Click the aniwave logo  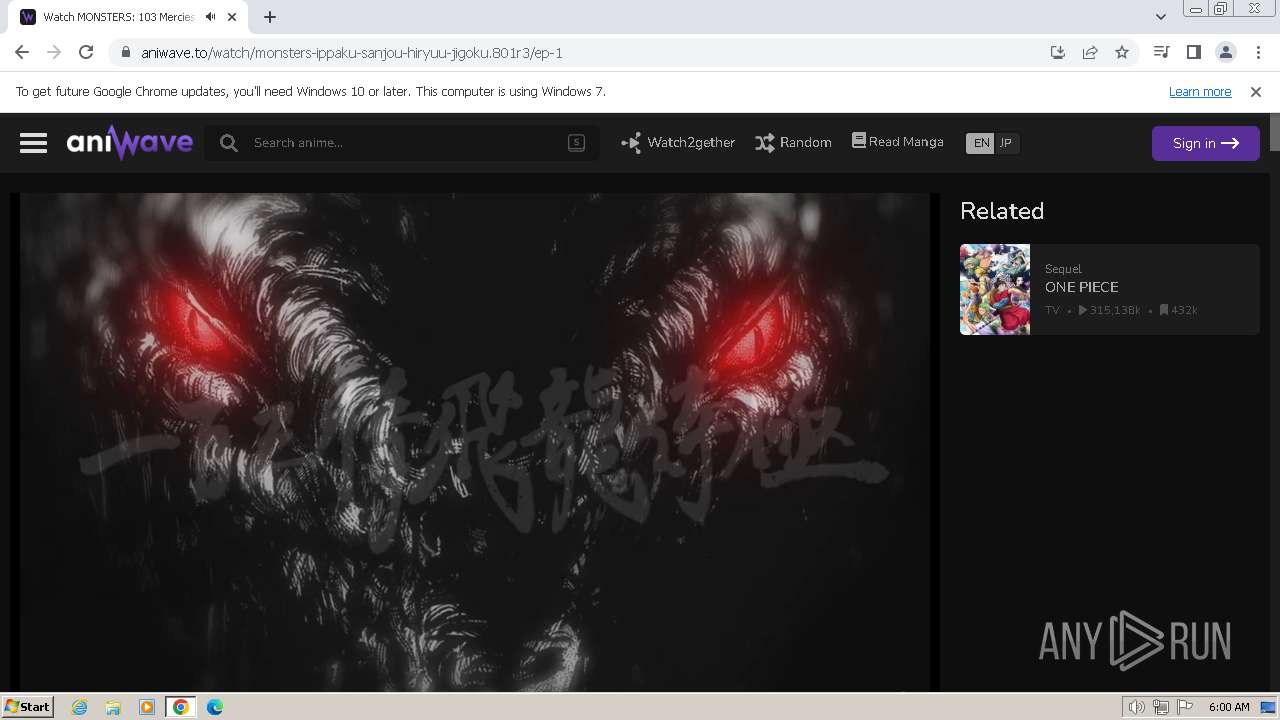click(130, 142)
